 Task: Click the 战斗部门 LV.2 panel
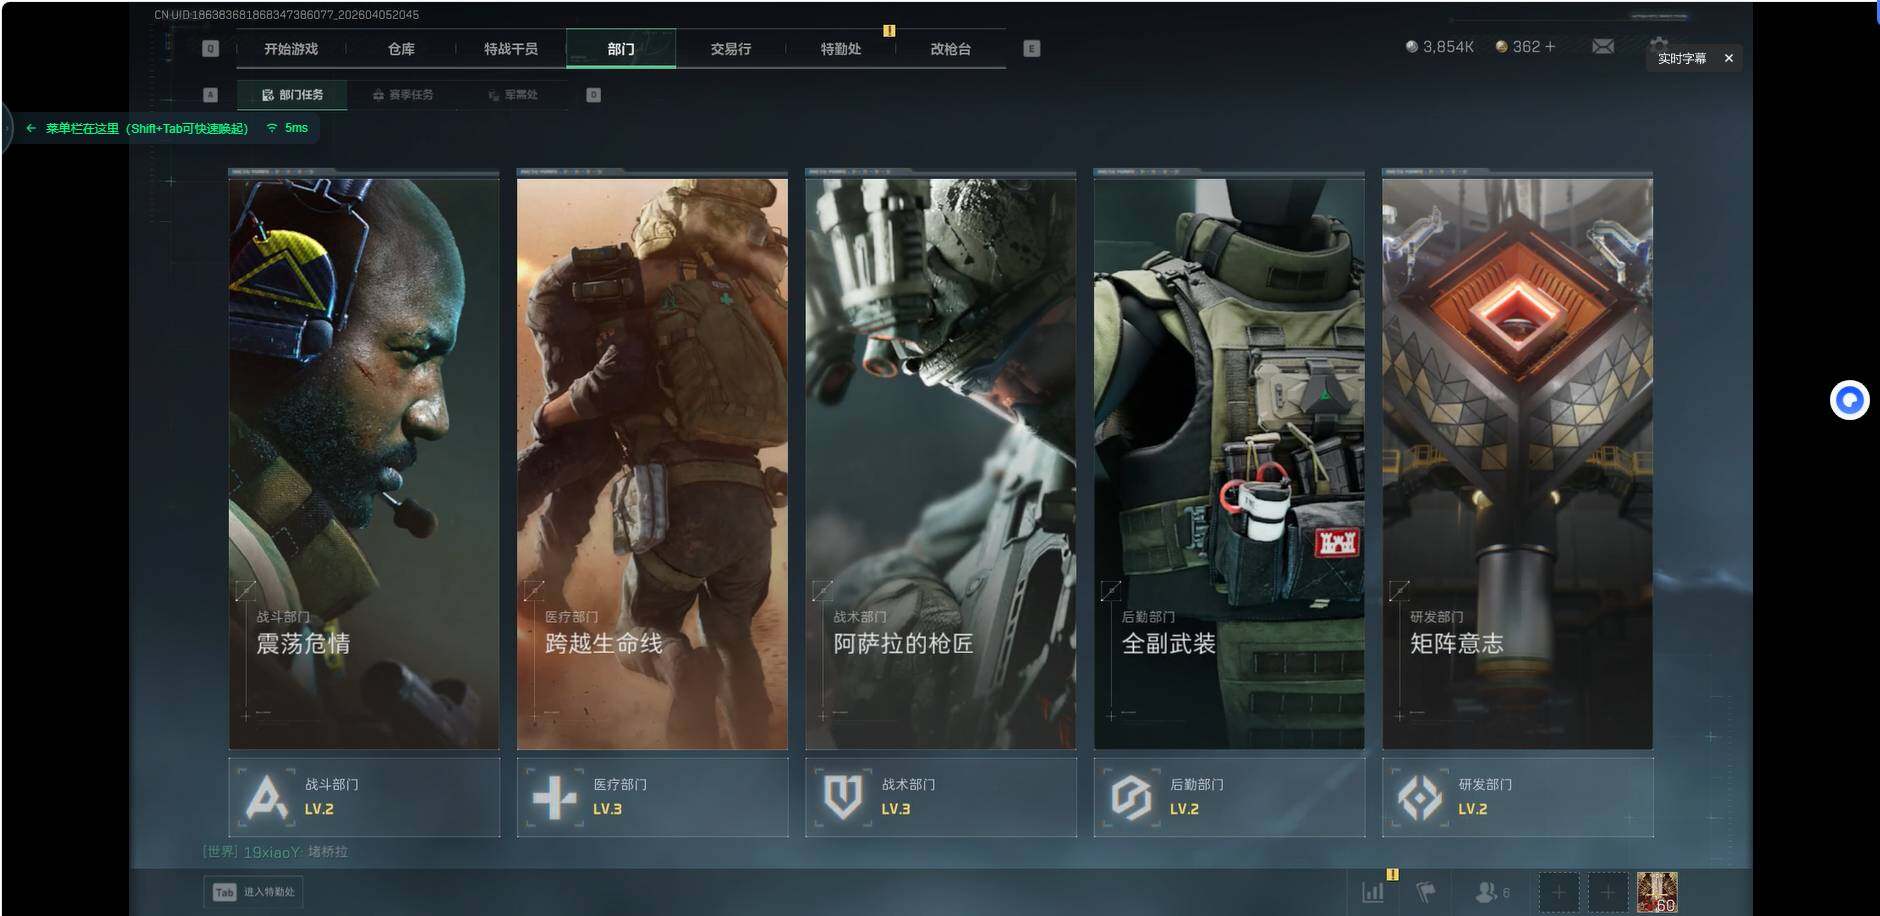(x=364, y=797)
